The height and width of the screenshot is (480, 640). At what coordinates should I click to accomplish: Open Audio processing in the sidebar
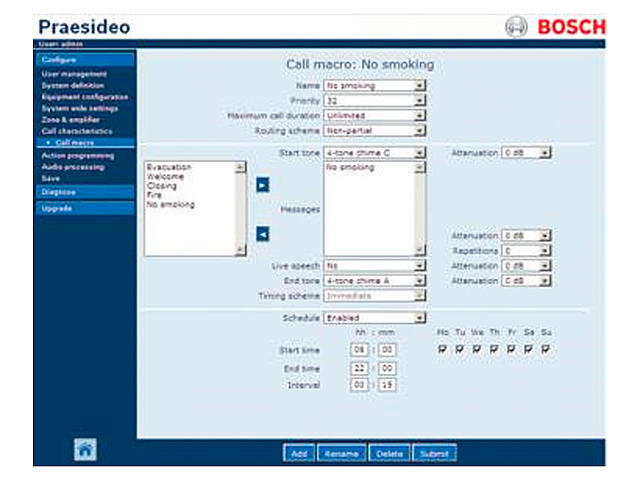pyautogui.click(x=73, y=167)
